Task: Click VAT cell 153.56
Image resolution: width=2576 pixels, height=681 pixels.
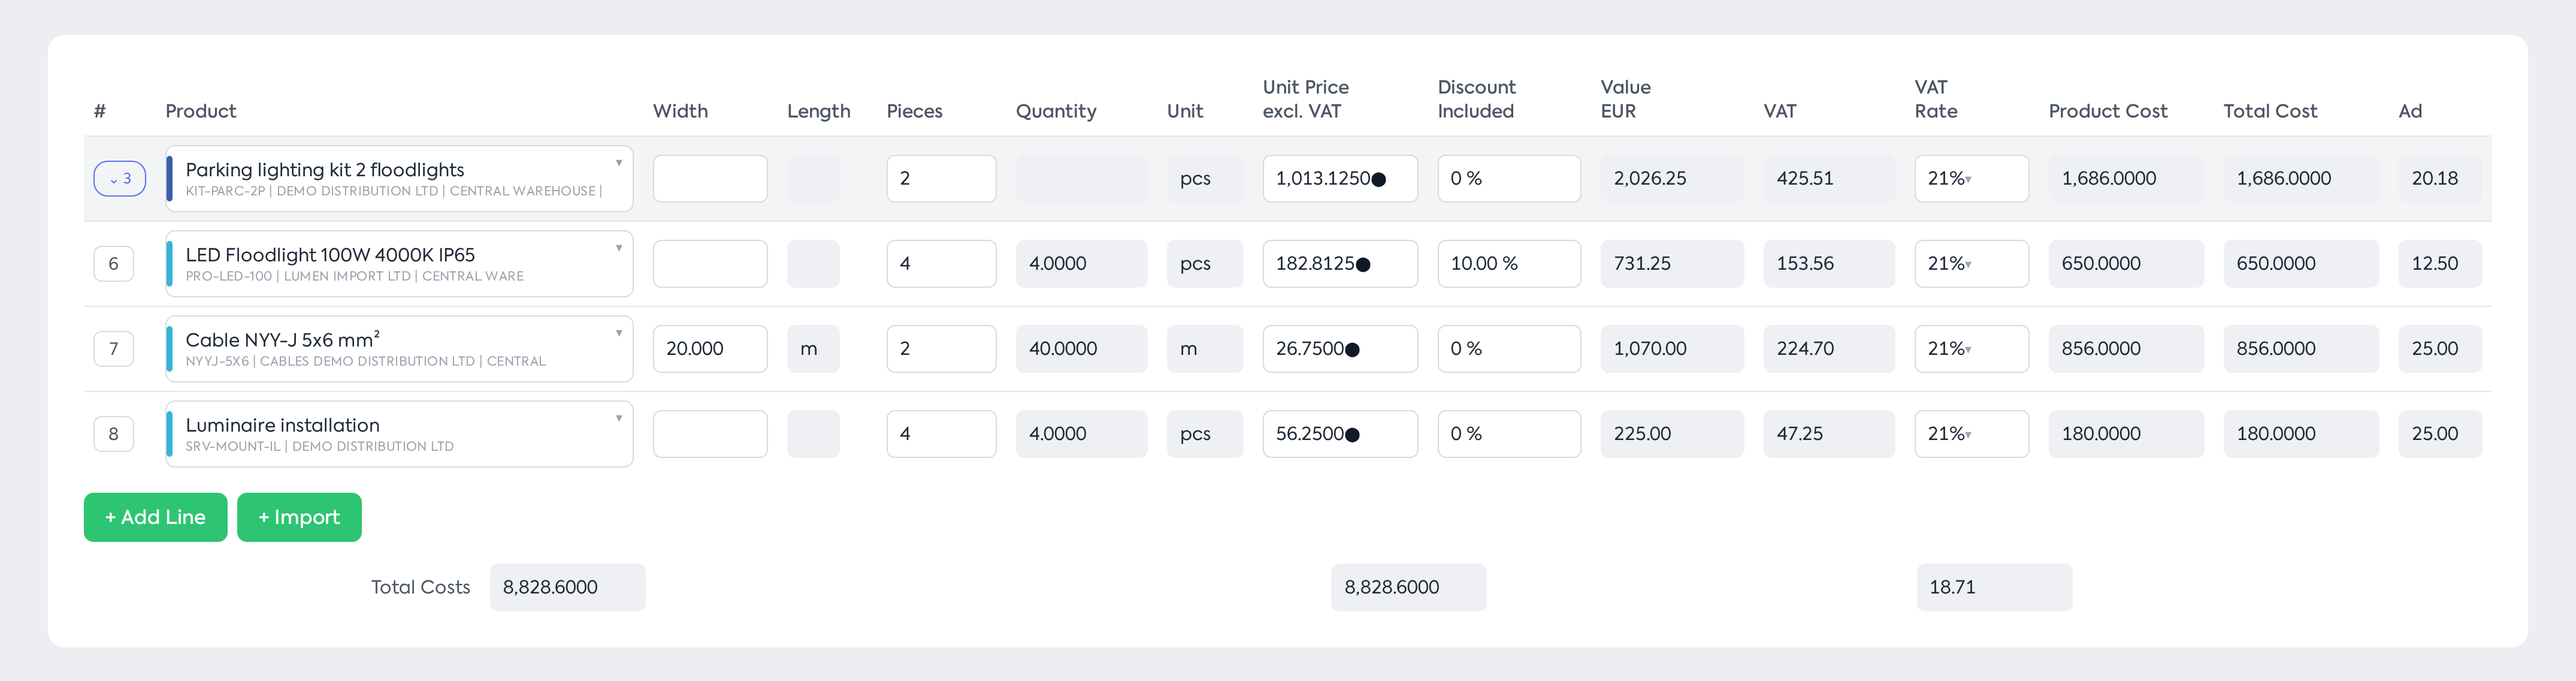Action: click(x=1829, y=264)
